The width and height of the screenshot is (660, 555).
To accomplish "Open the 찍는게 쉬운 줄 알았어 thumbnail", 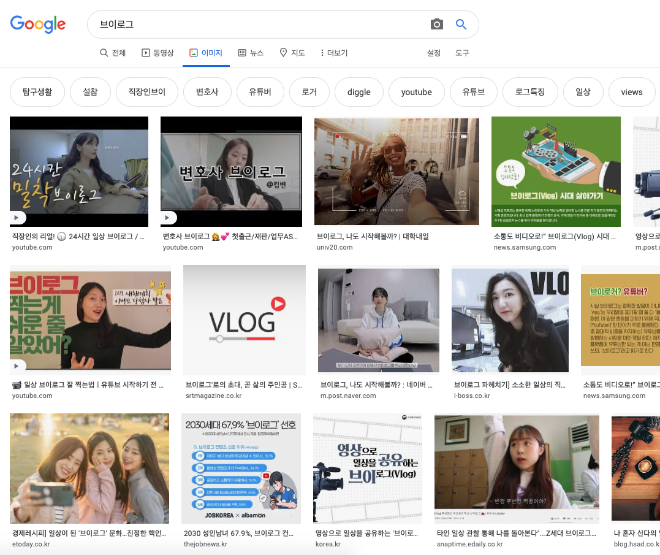I will click(90, 321).
